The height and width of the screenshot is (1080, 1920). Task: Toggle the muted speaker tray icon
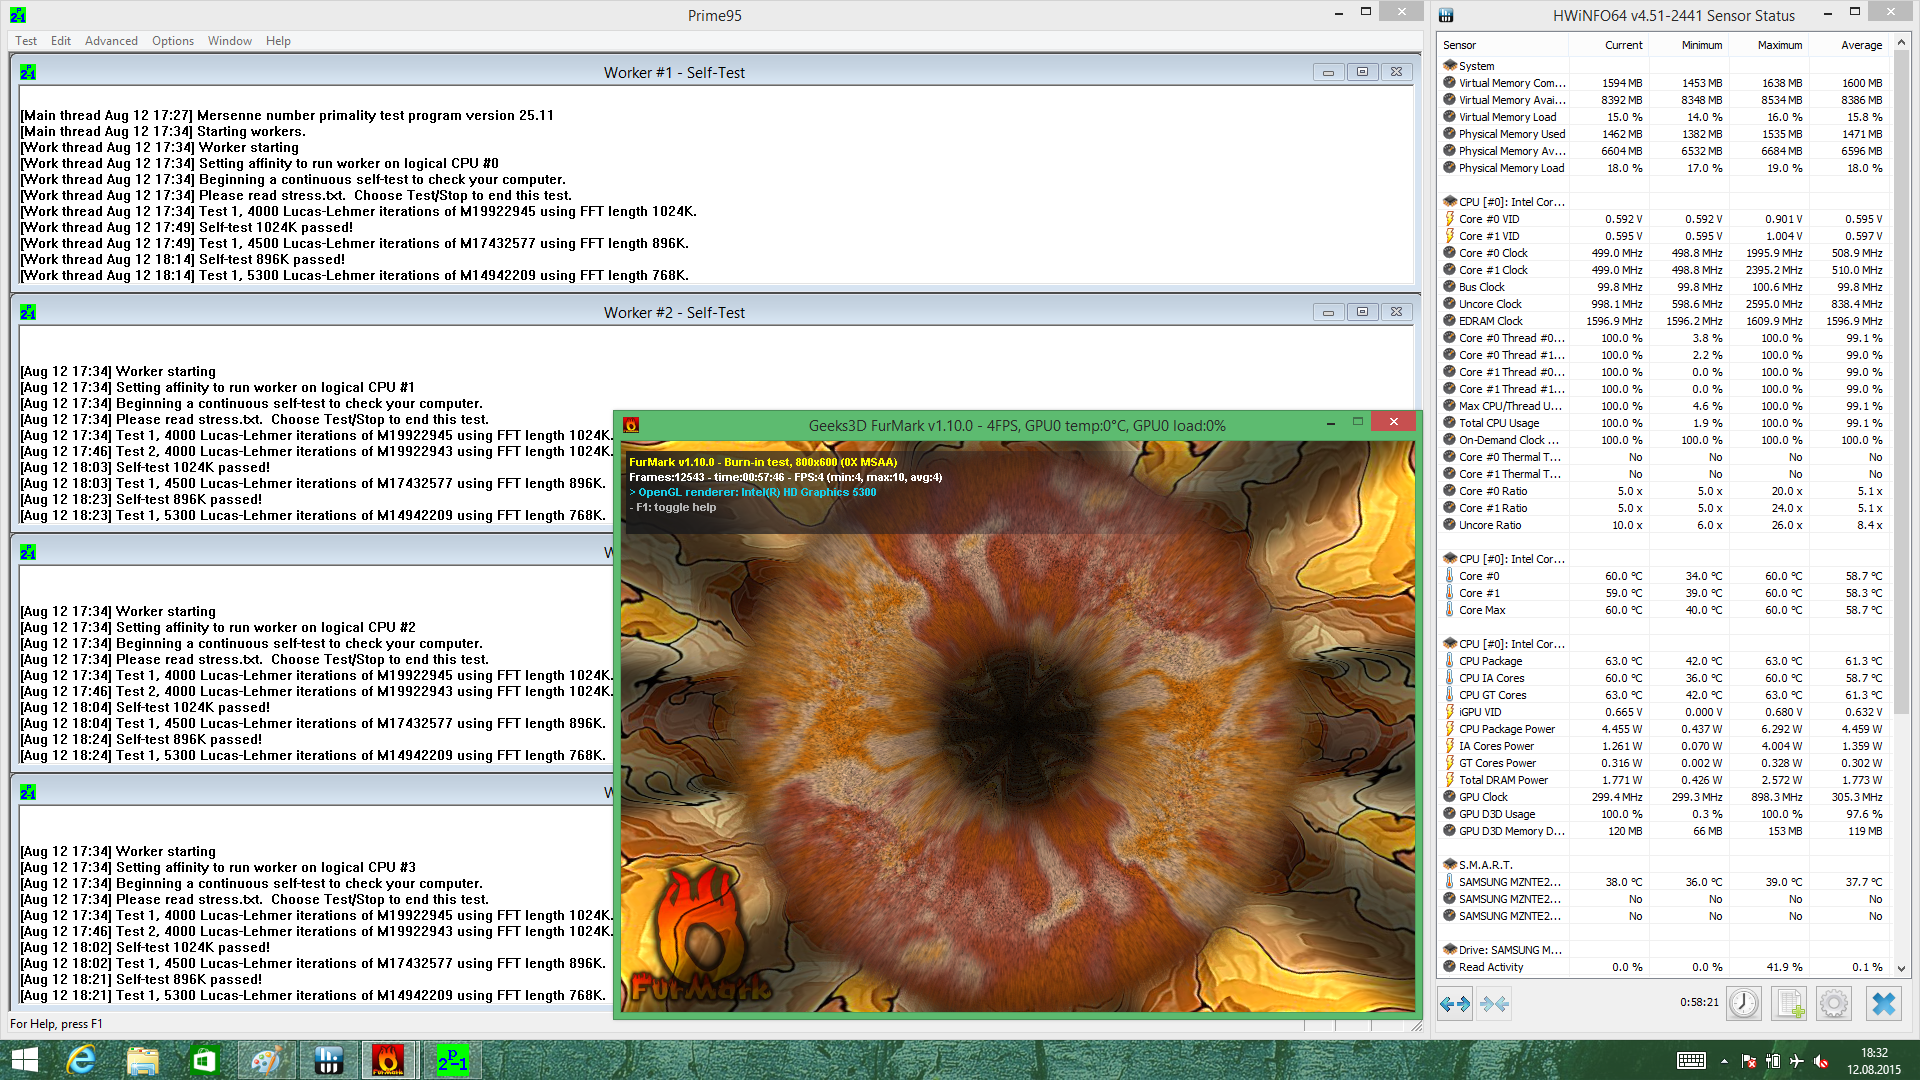(1821, 1061)
